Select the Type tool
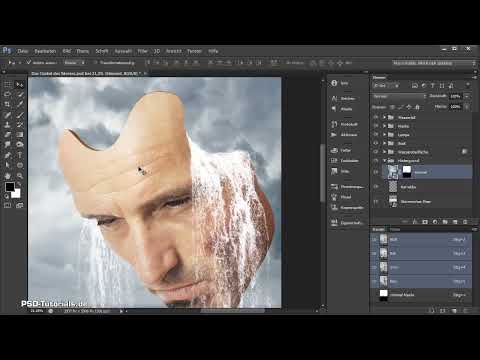Screen dimensions: 480x360 tap(20, 155)
